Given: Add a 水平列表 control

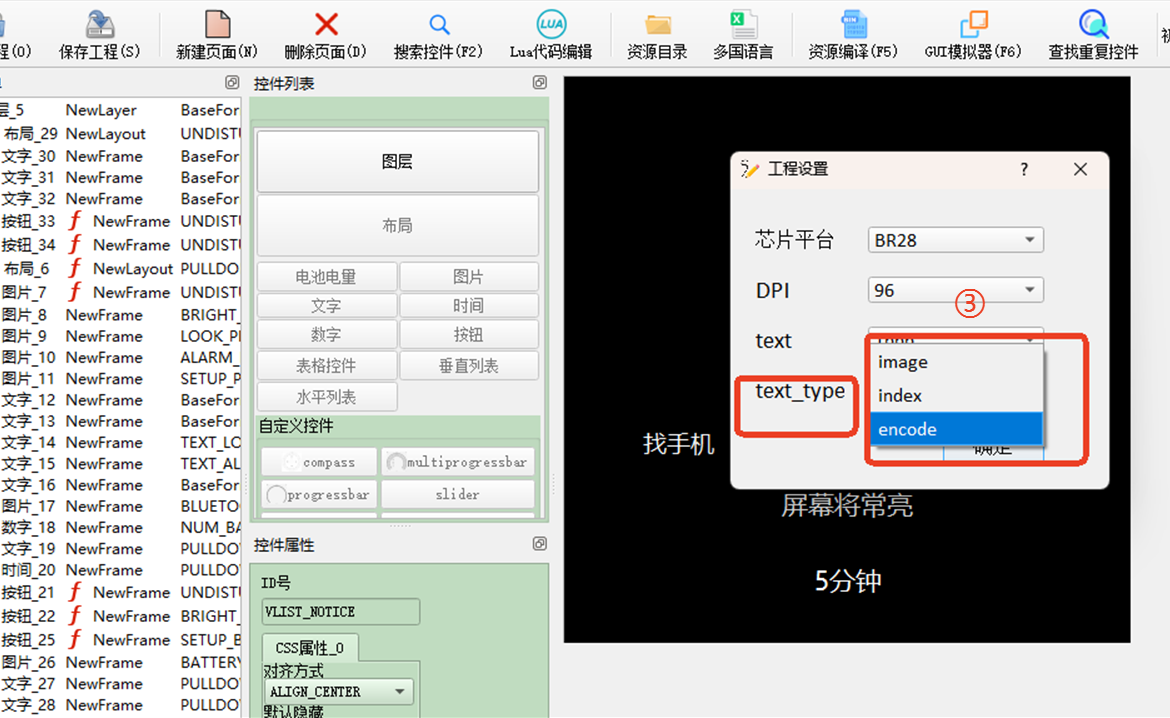Looking at the screenshot, I should point(327,397).
